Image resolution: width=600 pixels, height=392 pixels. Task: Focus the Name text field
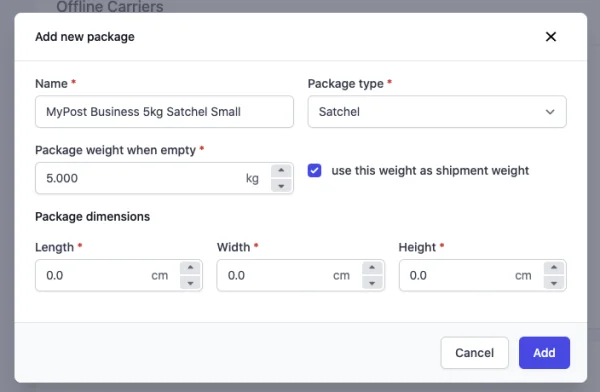pyautogui.click(x=164, y=112)
